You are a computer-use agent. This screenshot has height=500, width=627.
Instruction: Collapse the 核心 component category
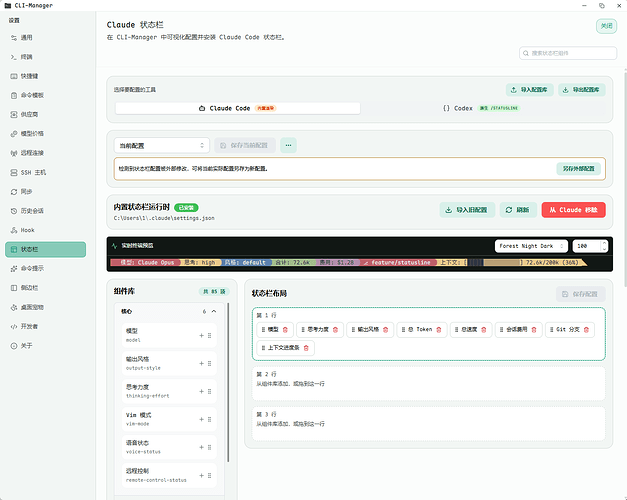[x=214, y=311]
